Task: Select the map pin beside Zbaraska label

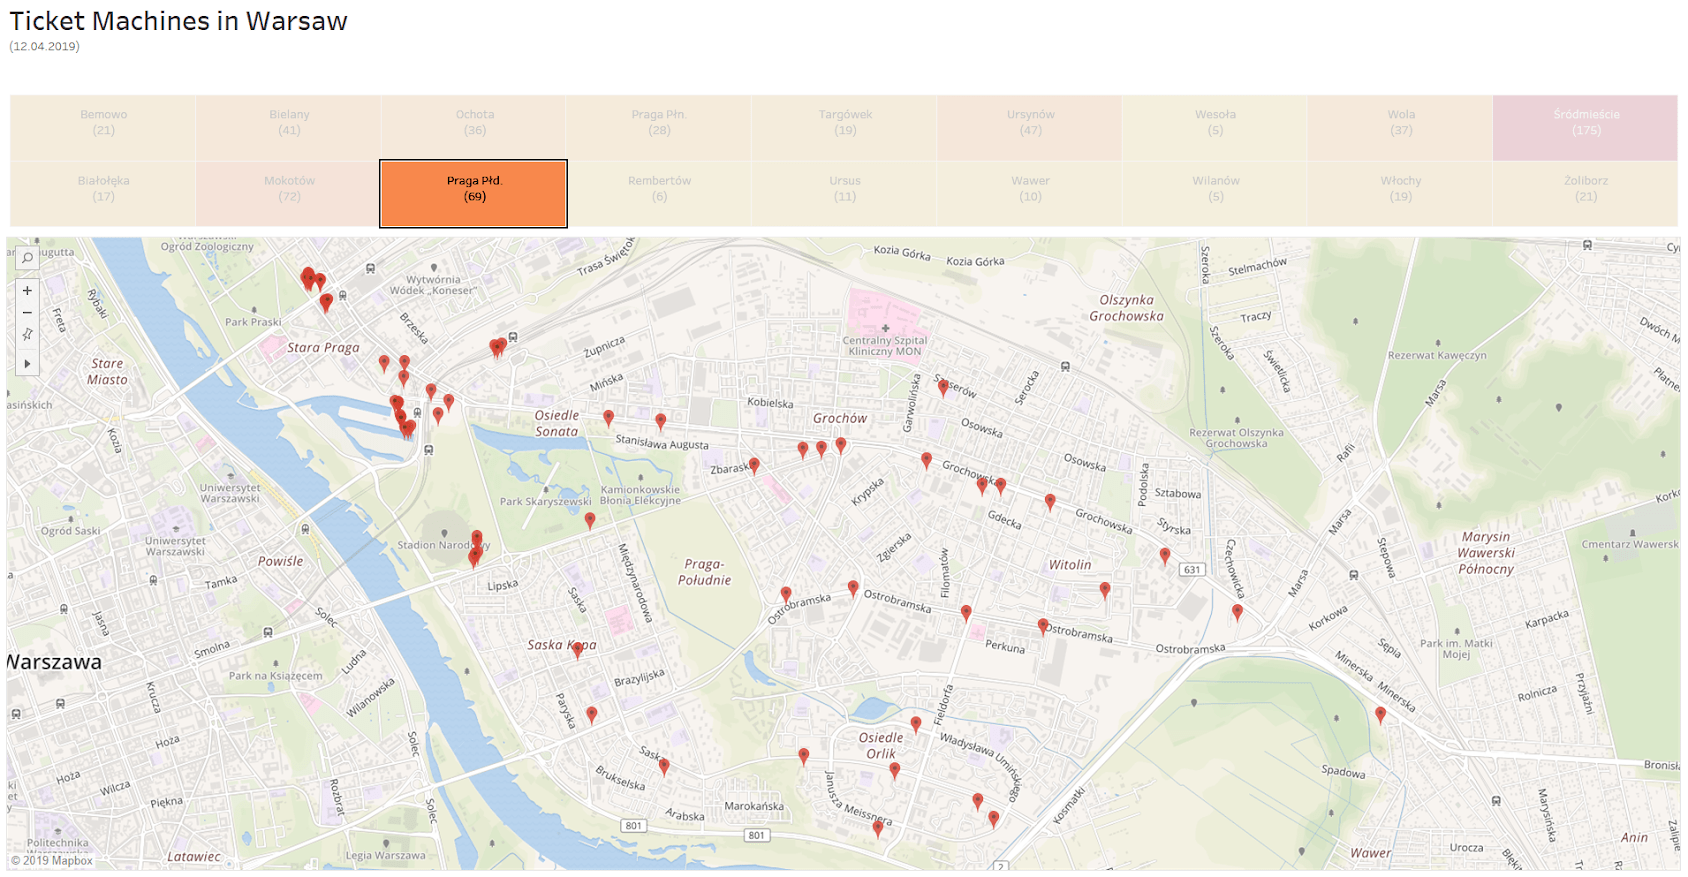Action: click(754, 465)
